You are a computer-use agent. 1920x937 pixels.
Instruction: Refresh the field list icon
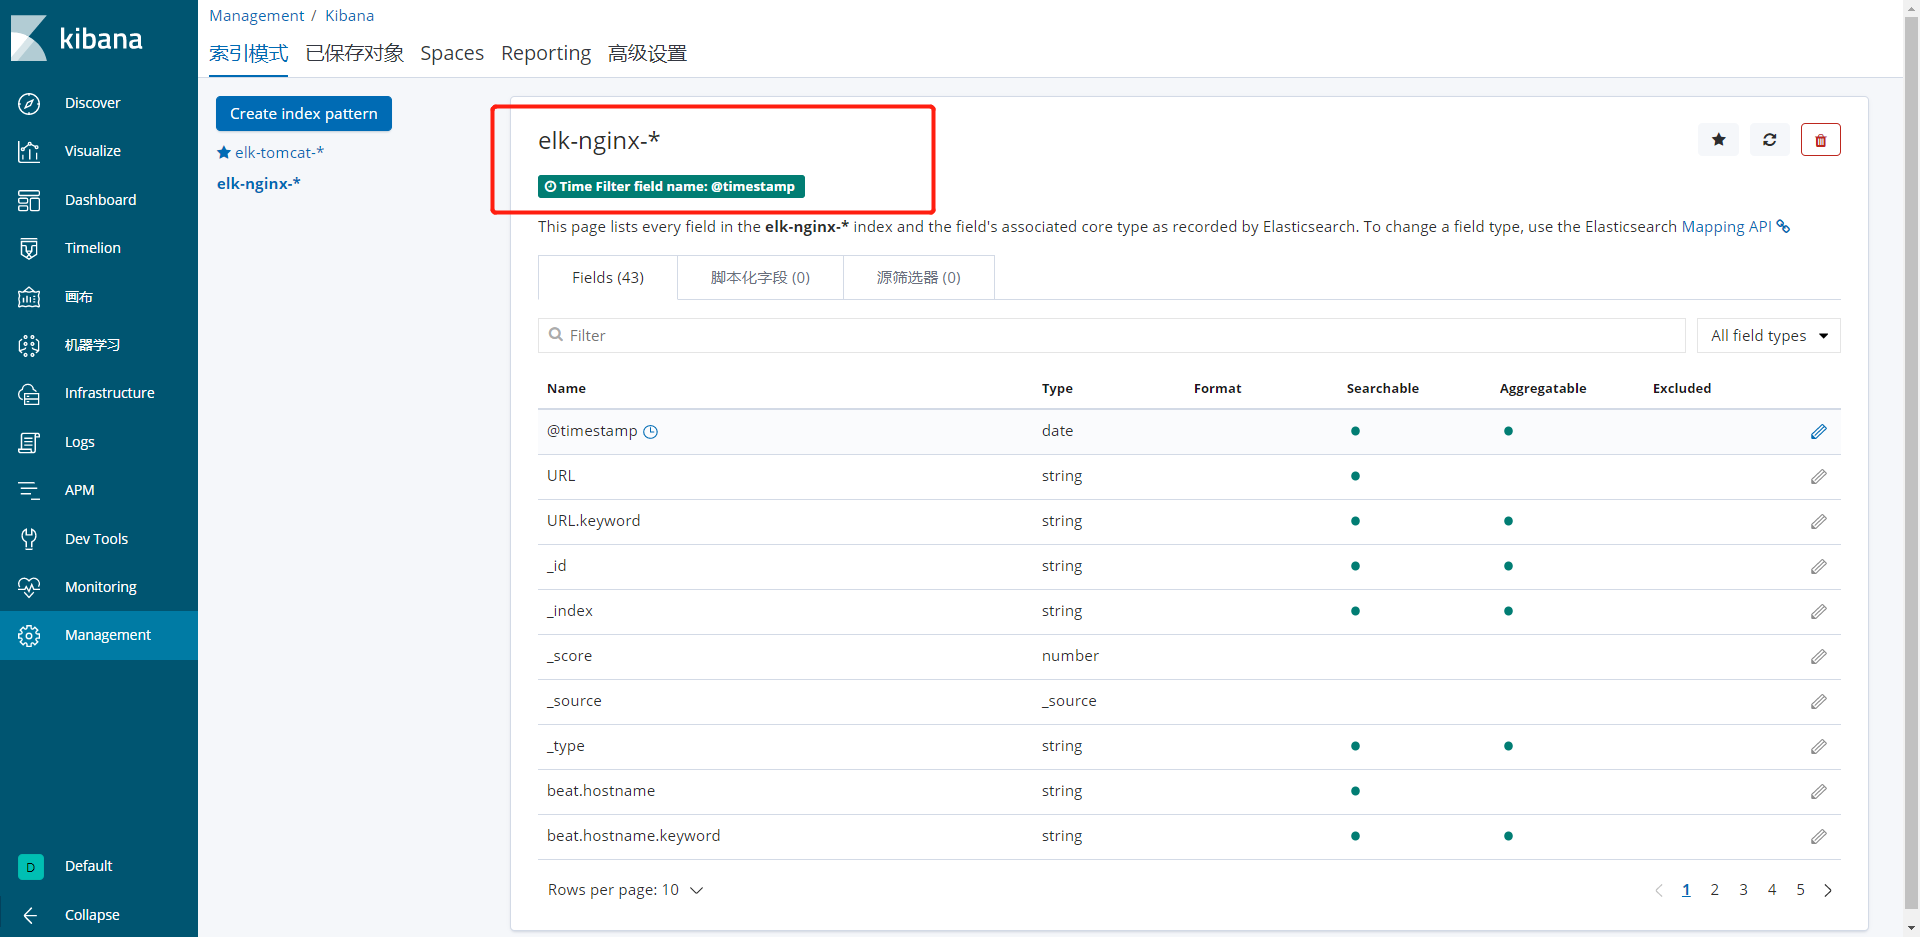coord(1769,140)
